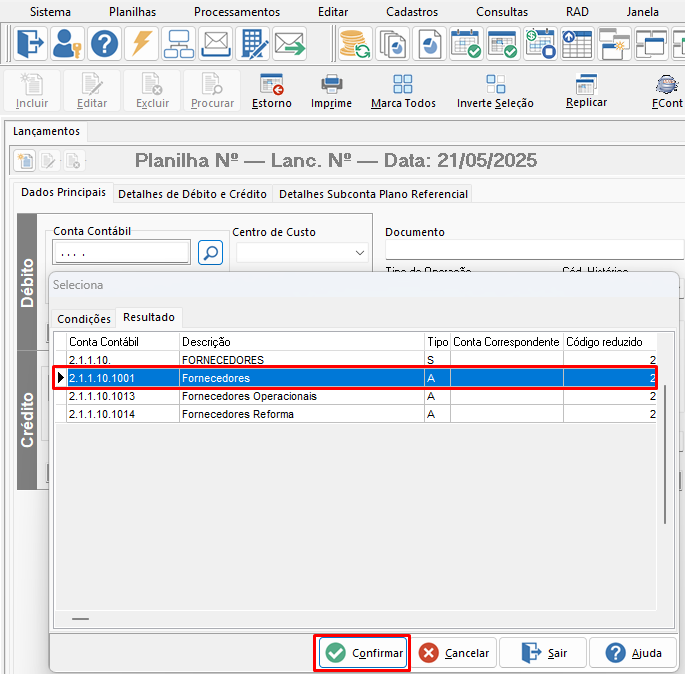This screenshot has height=674, width=685.
Task: Click the Conta Correspondente column header
Action: (506, 342)
